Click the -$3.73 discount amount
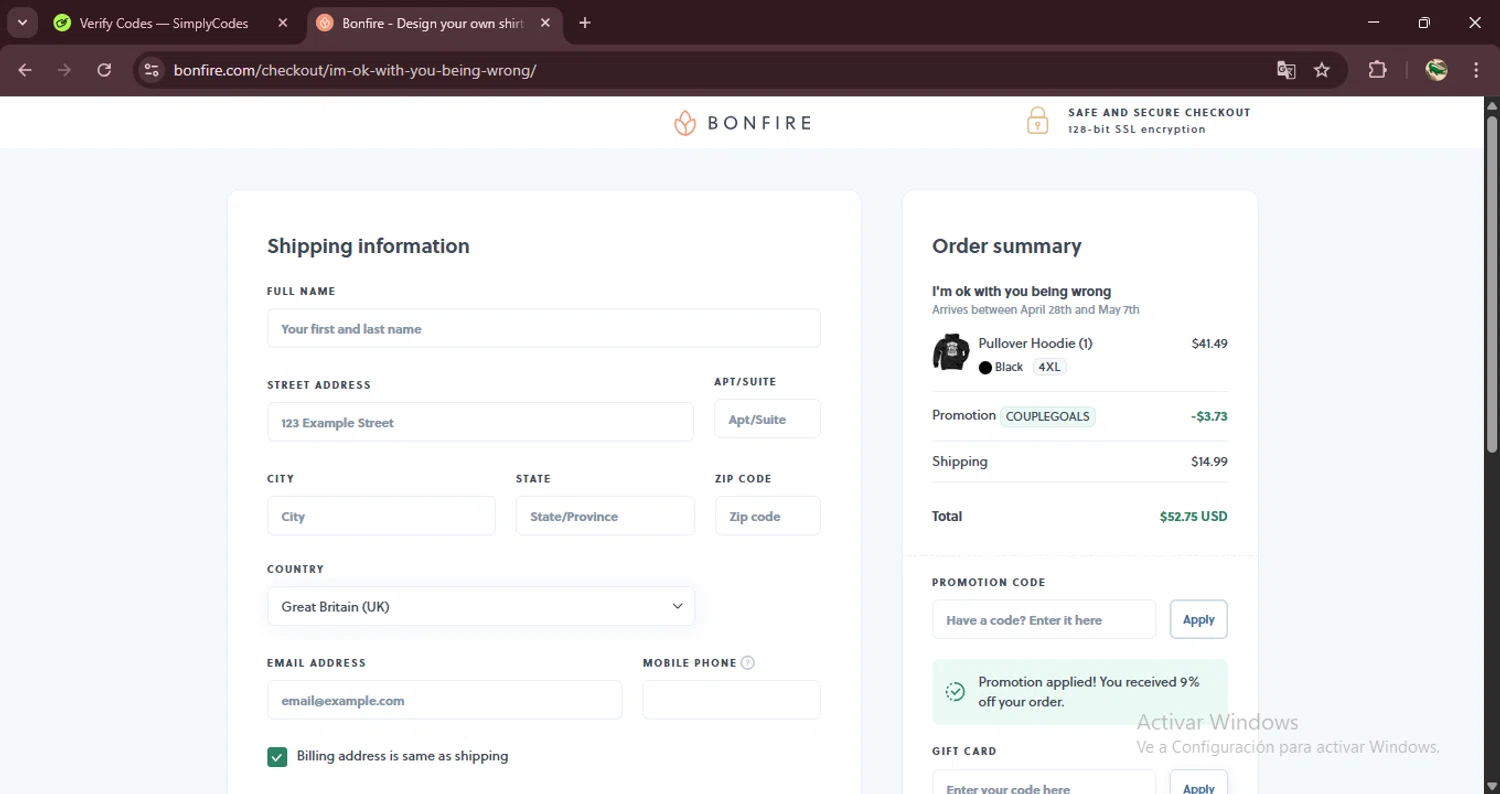Image resolution: width=1500 pixels, height=794 pixels. point(1209,416)
